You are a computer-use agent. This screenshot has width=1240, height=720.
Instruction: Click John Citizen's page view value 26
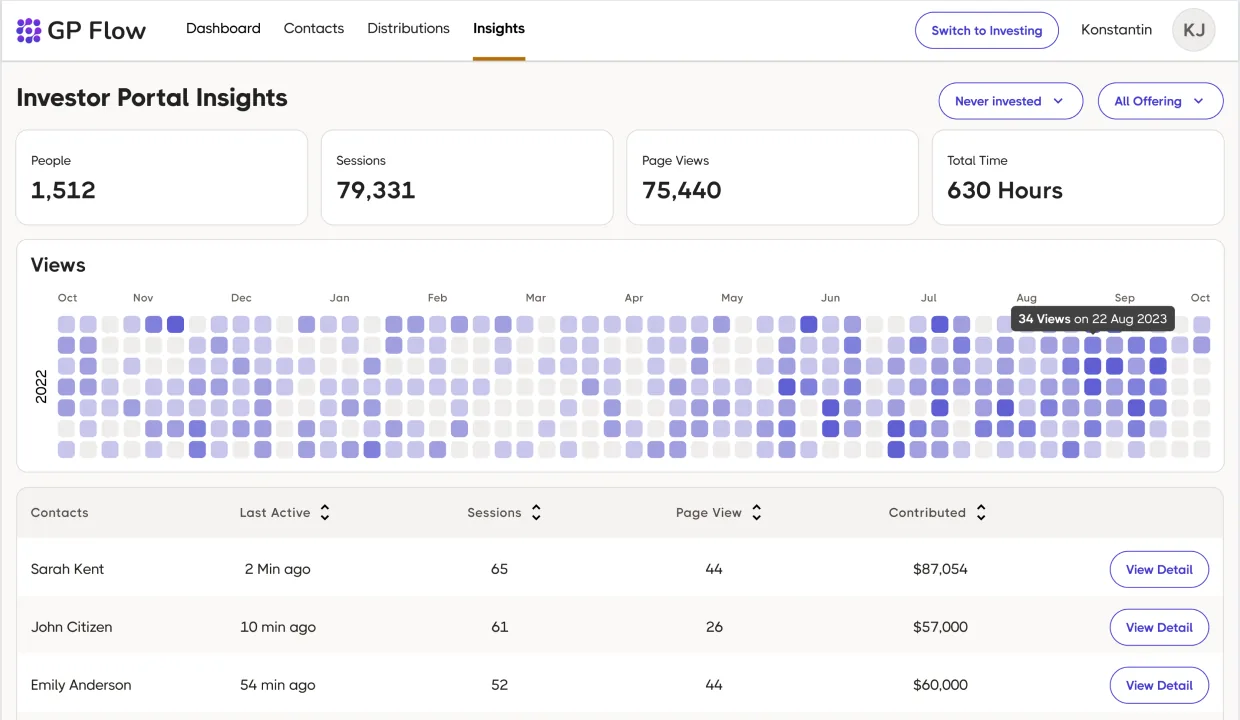pos(713,627)
